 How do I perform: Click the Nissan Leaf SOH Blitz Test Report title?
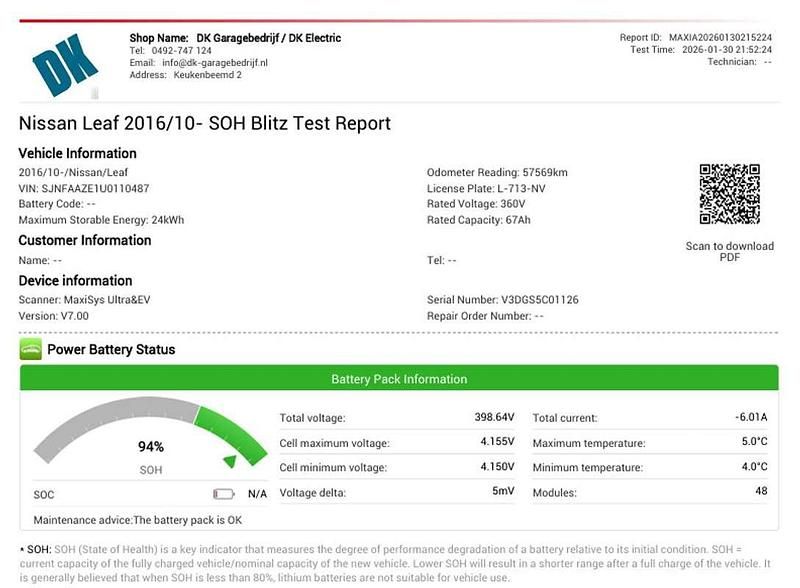(205, 123)
